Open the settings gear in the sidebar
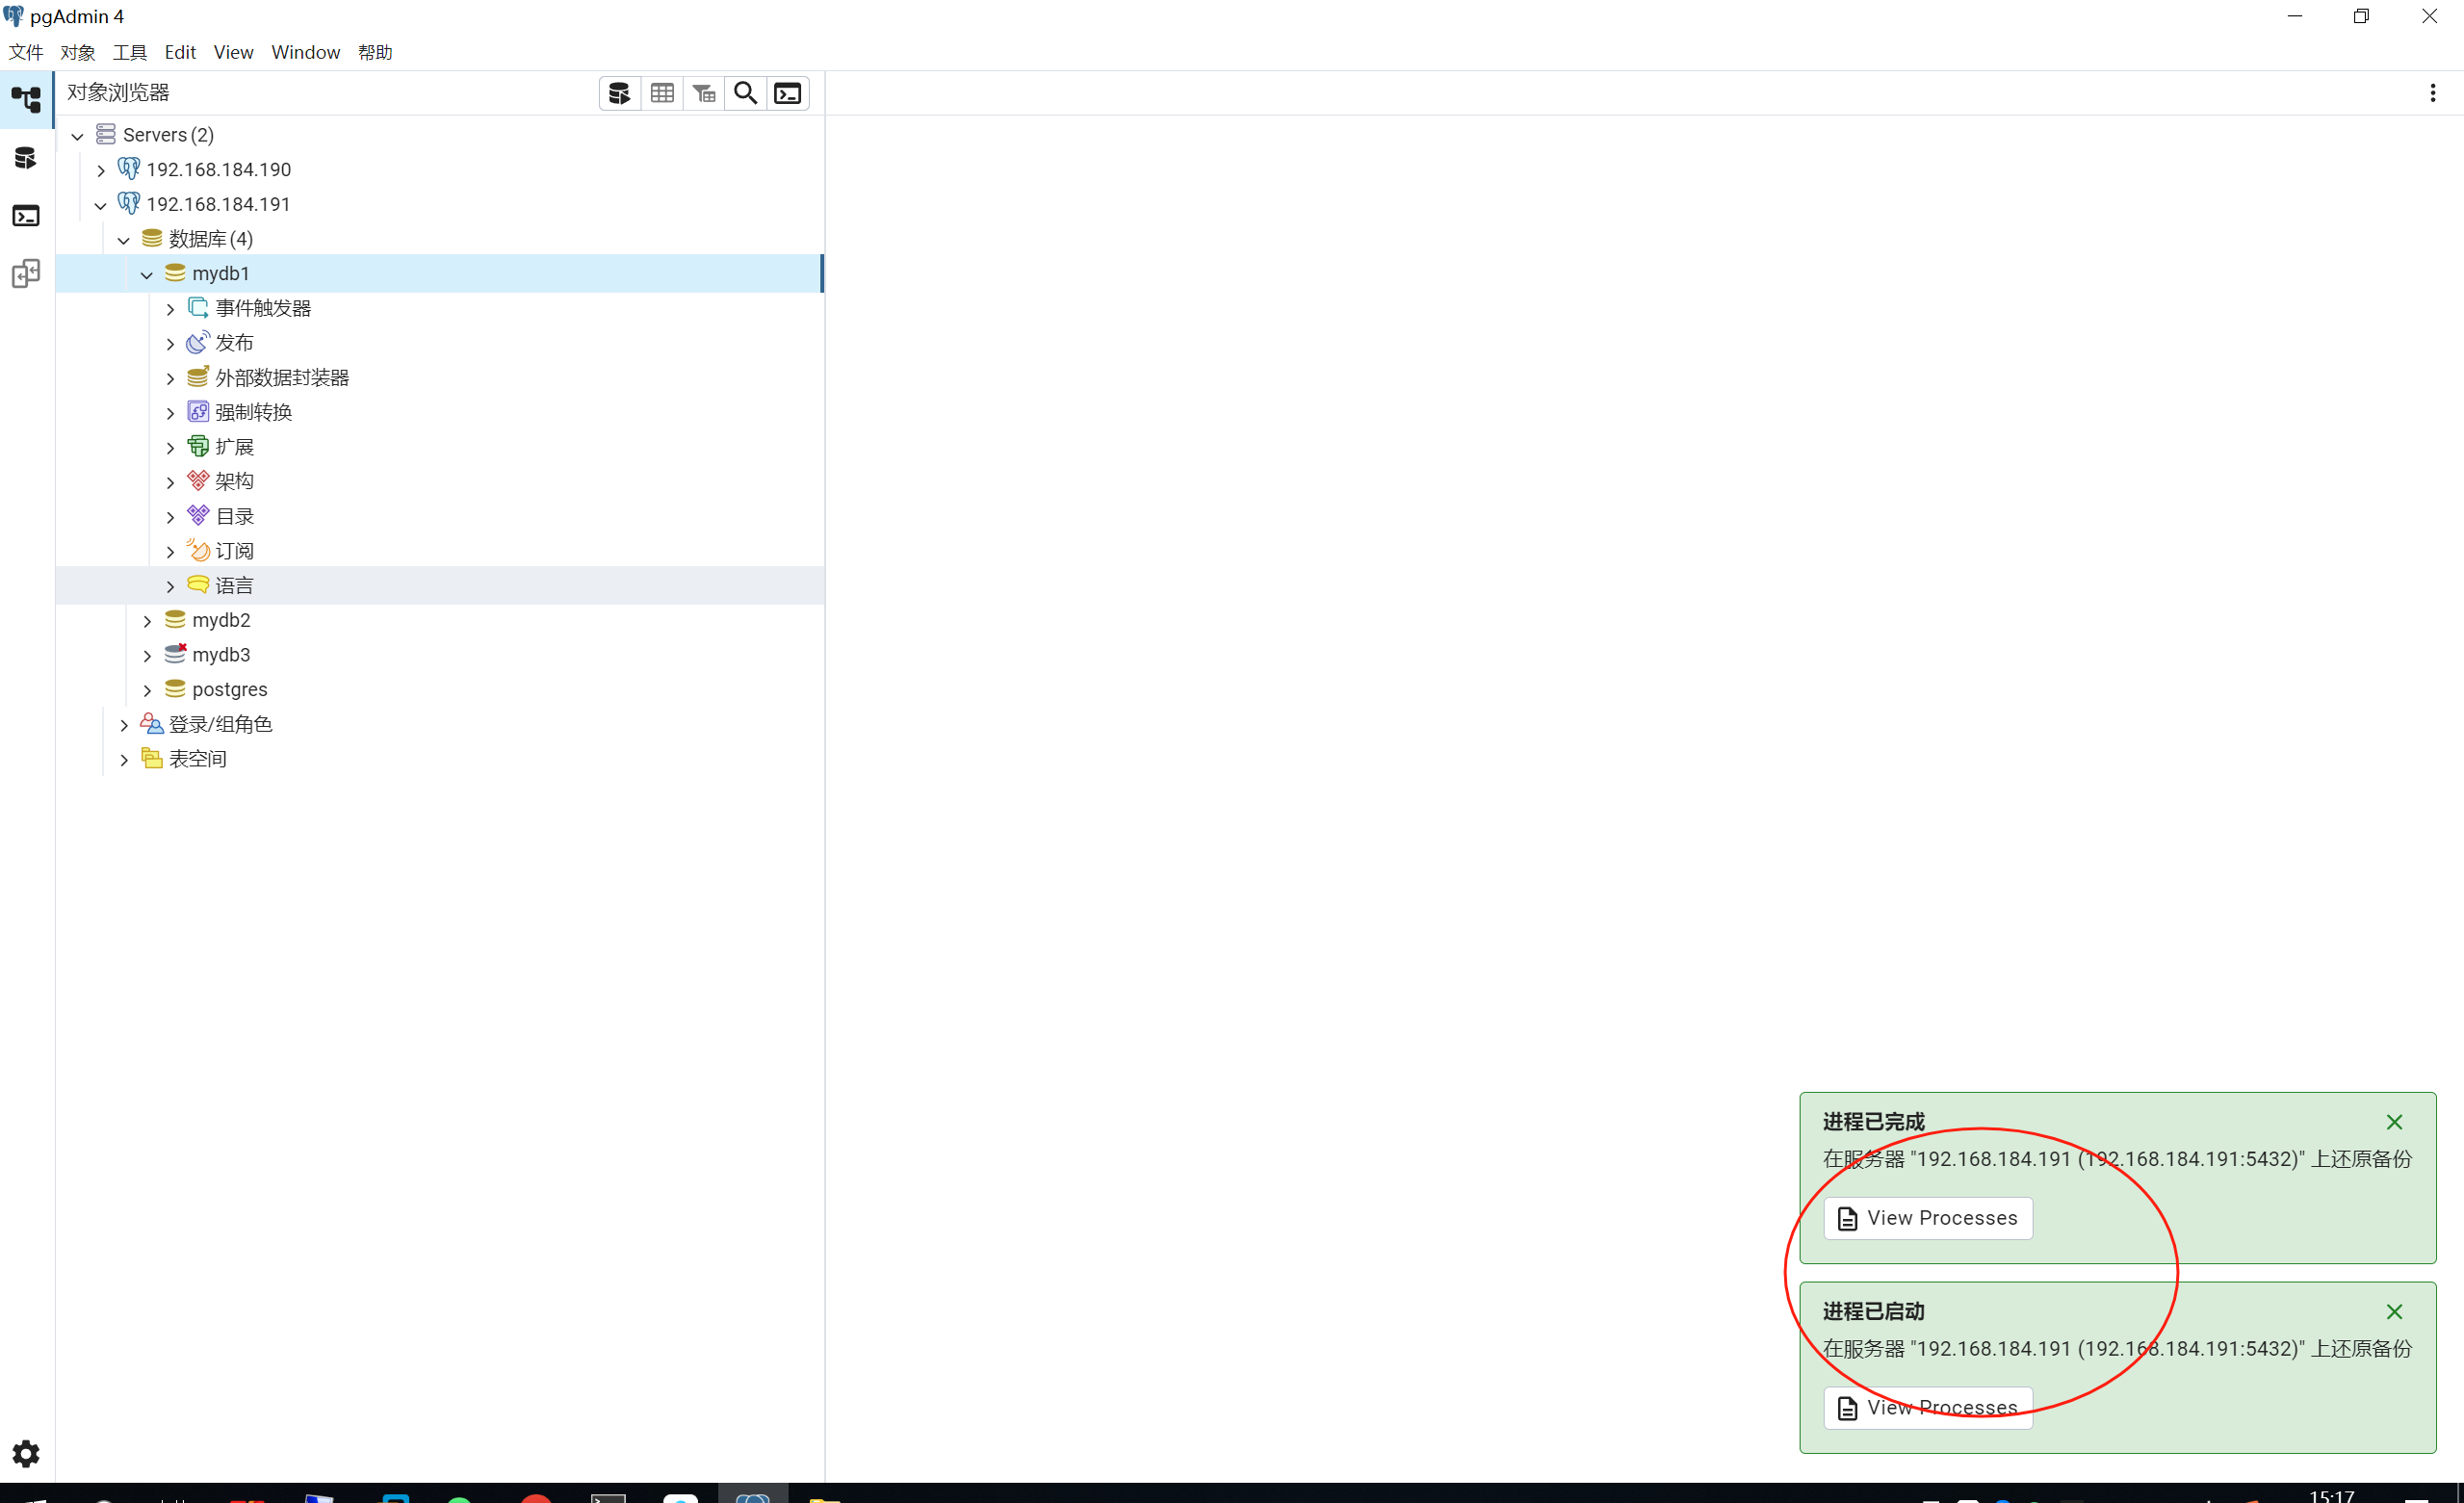This screenshot has width=2464, height=1503. [x=26, y=1453]
